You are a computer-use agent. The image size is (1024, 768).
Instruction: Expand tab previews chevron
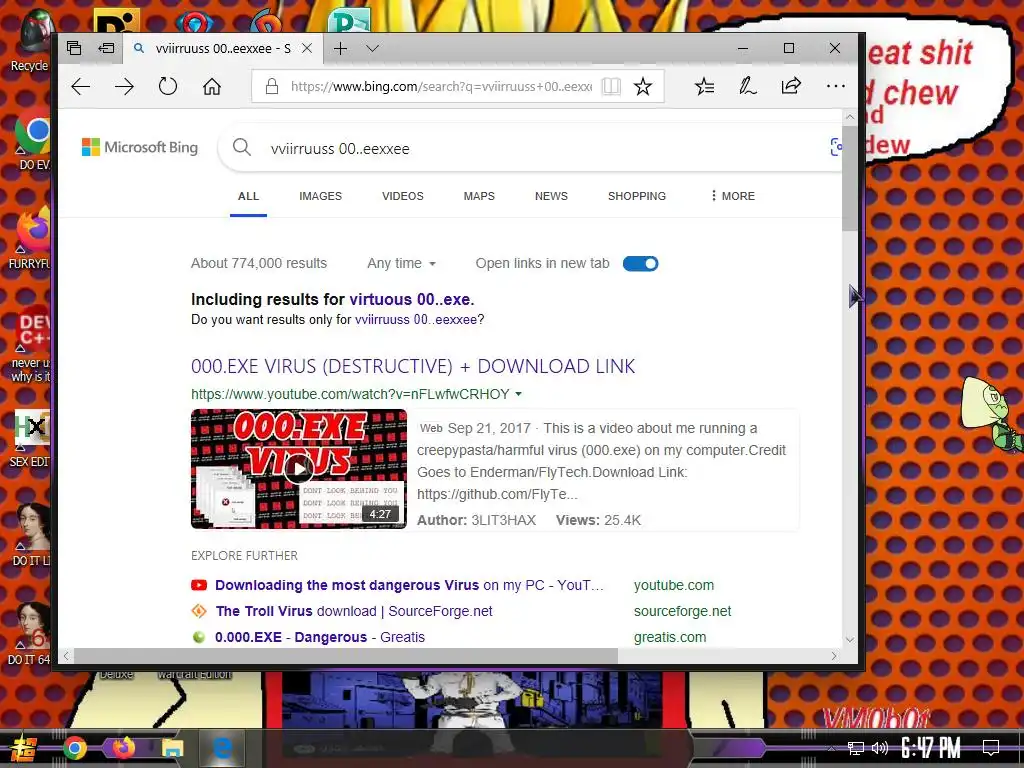(372, 48)
